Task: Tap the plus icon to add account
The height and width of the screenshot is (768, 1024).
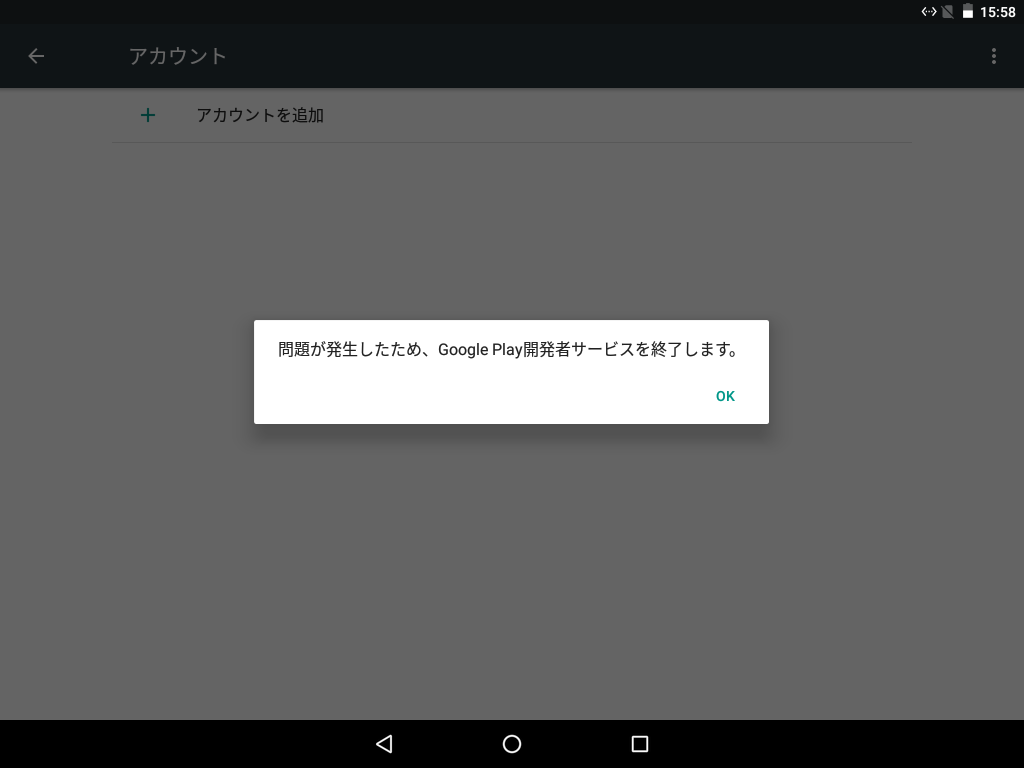Action: tap(148, 116)
